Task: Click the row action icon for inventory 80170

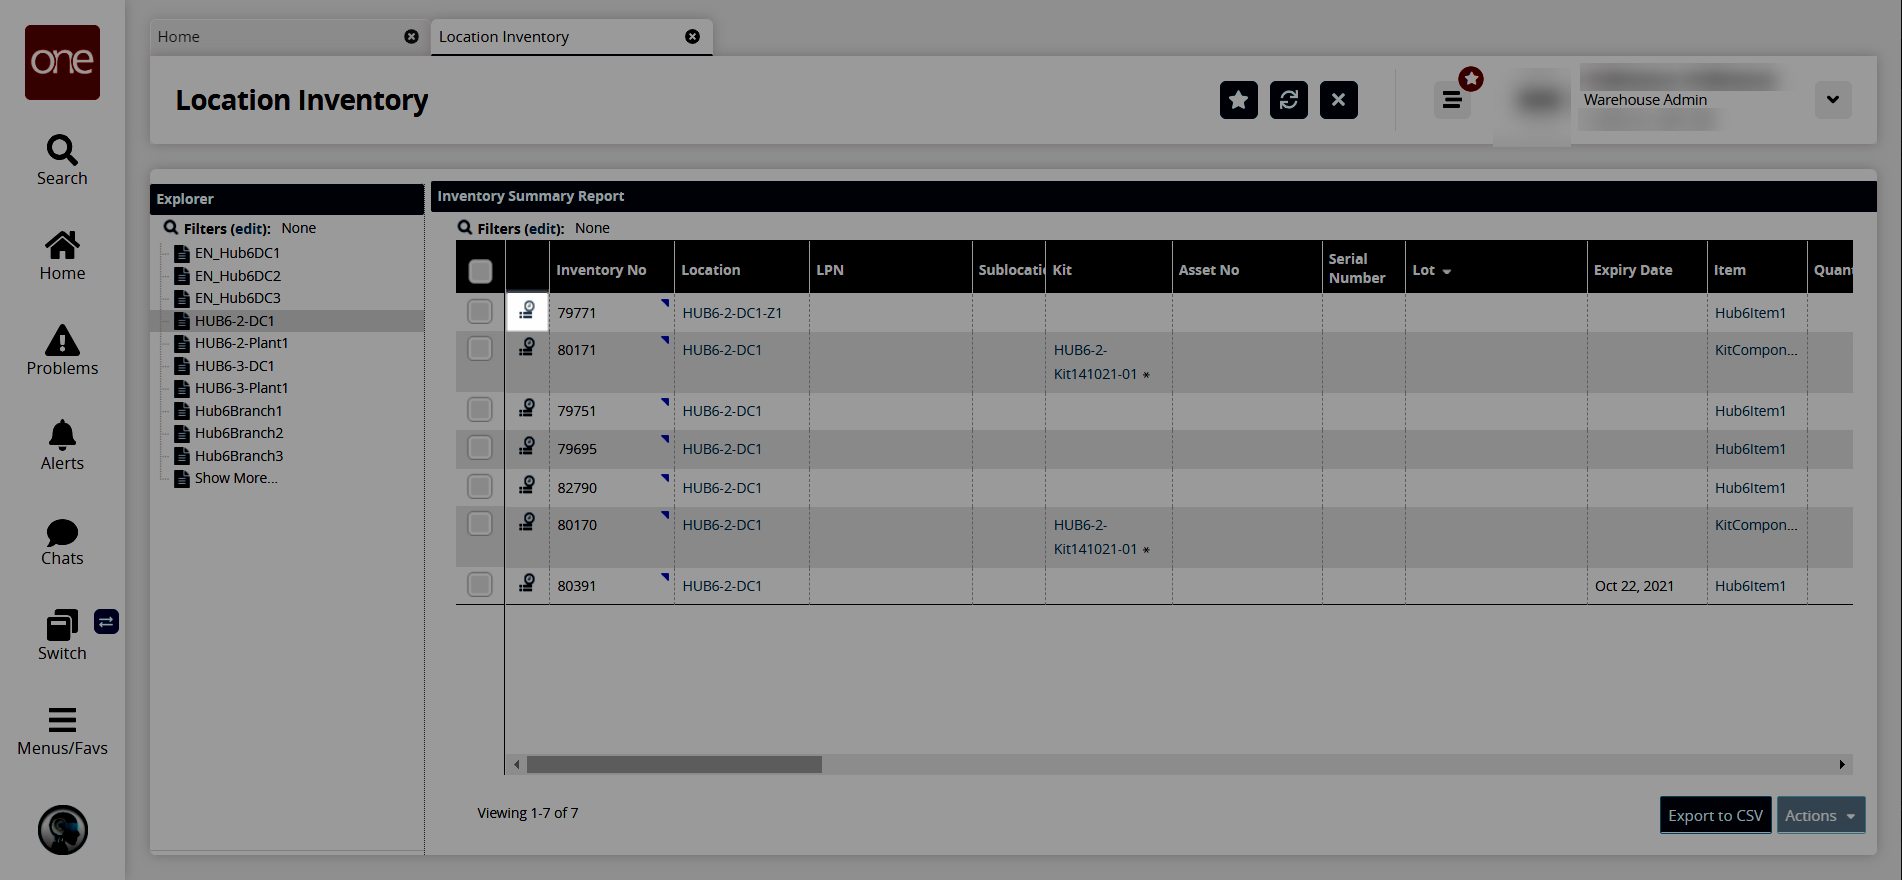Action: pos(527,523)
